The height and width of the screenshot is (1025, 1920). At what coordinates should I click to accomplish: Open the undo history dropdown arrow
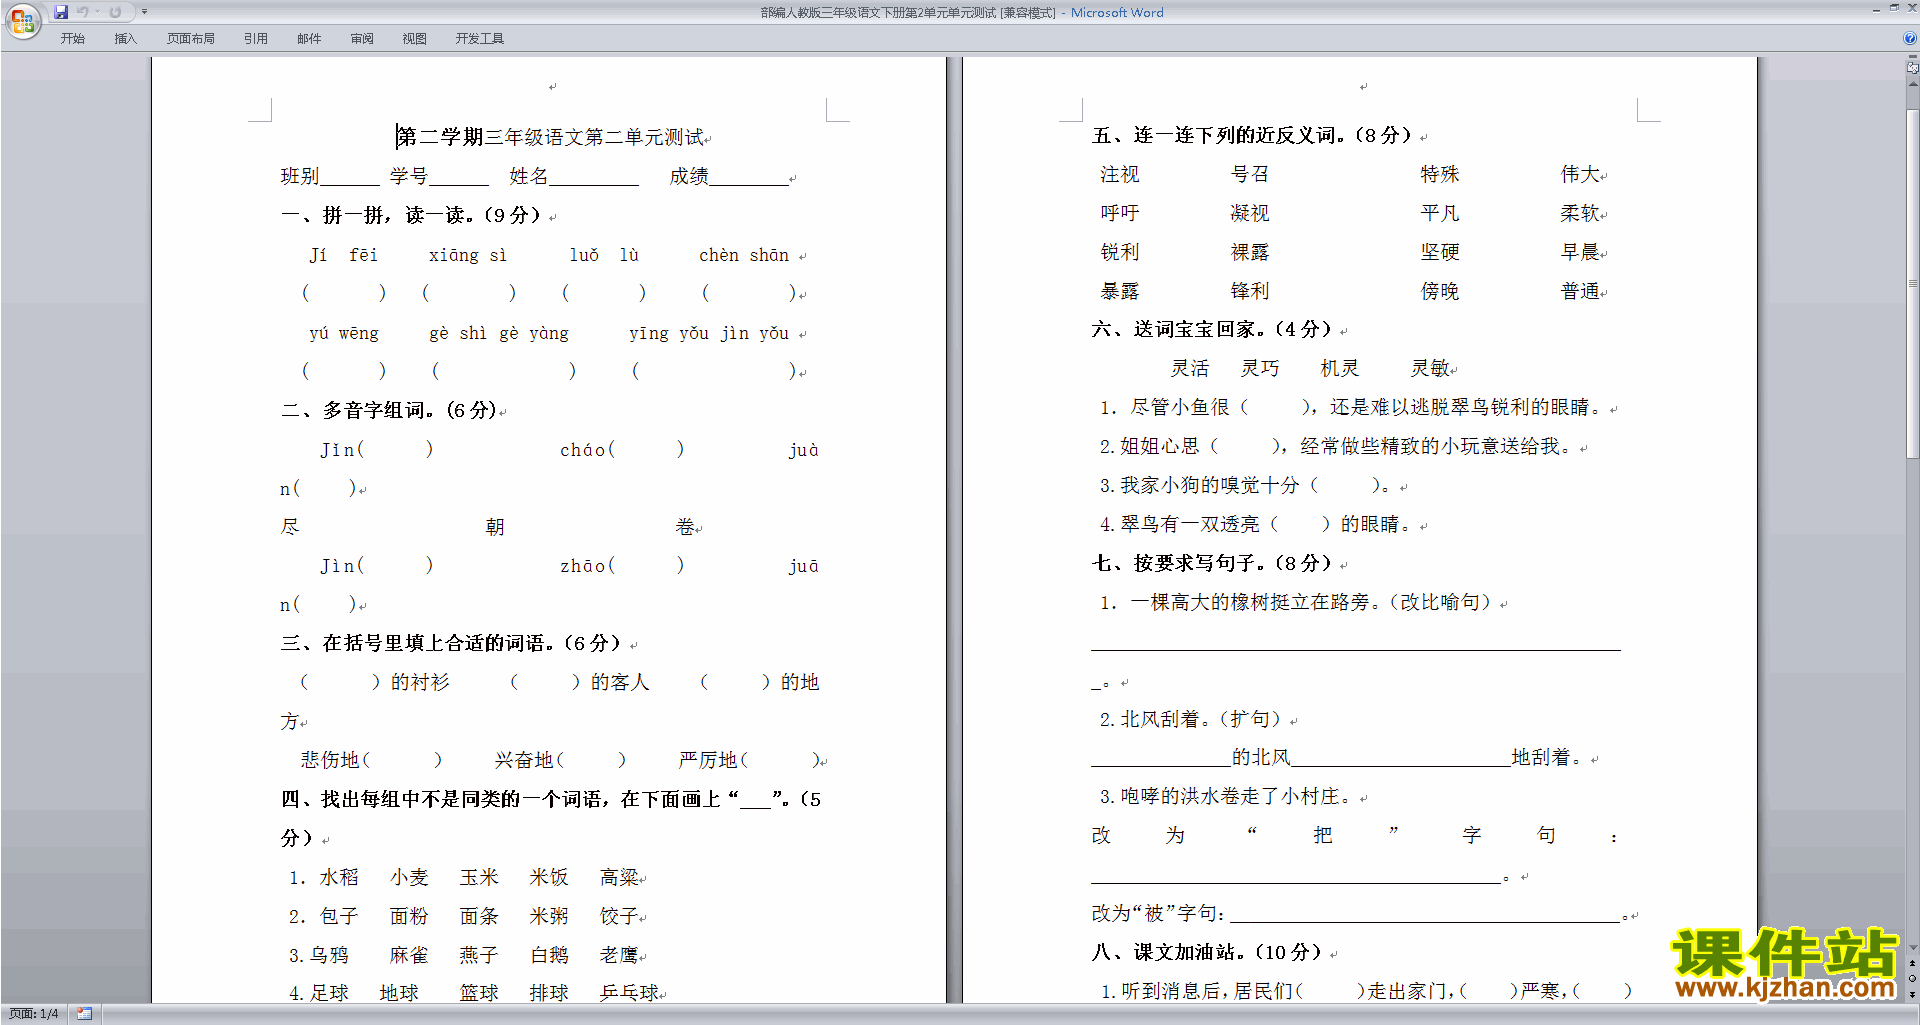(97, 12)
